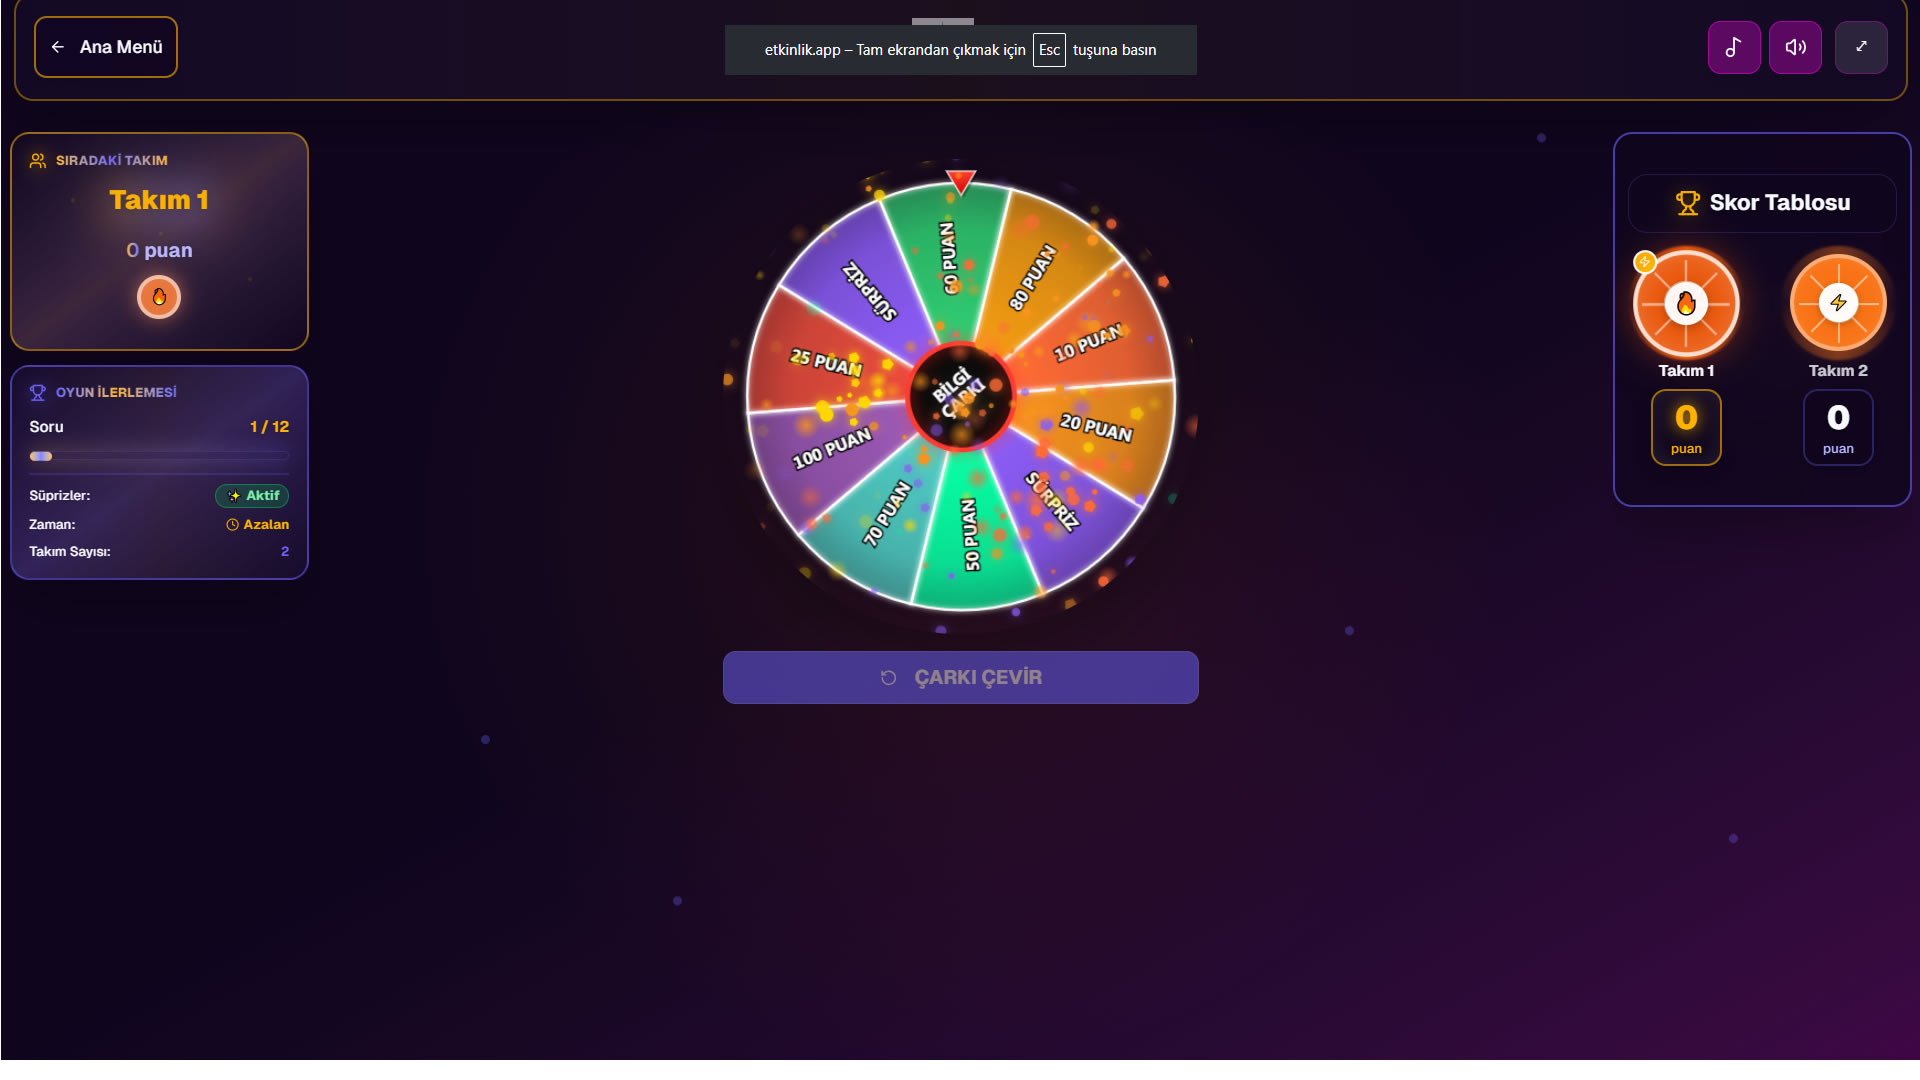
Task: Click the question progress bar
Action: coord(159,456)
